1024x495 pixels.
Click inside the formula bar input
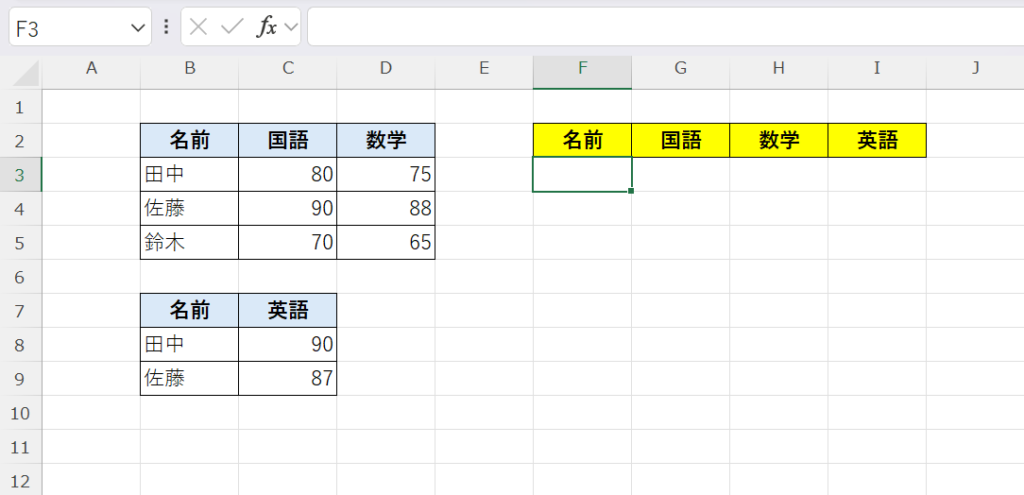pos(660,27)
